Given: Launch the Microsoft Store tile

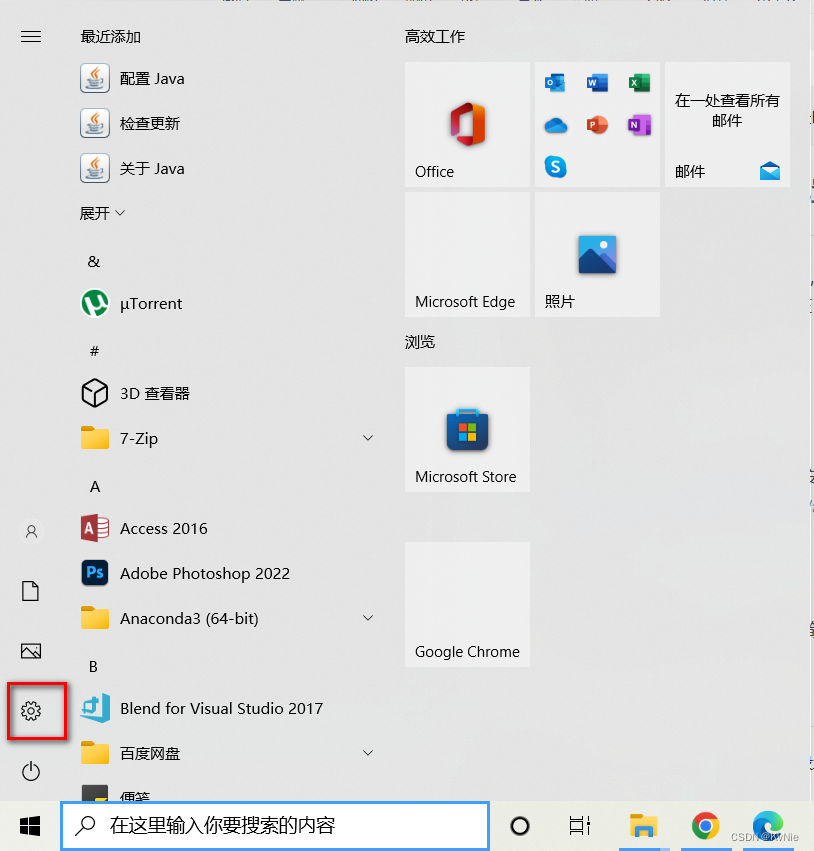Looking at the screenshot, I should [x=467, y=429].
